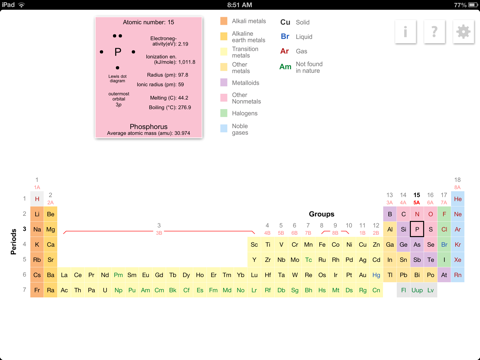Choose the Copernicium (Cn) element

click(376, 290)
